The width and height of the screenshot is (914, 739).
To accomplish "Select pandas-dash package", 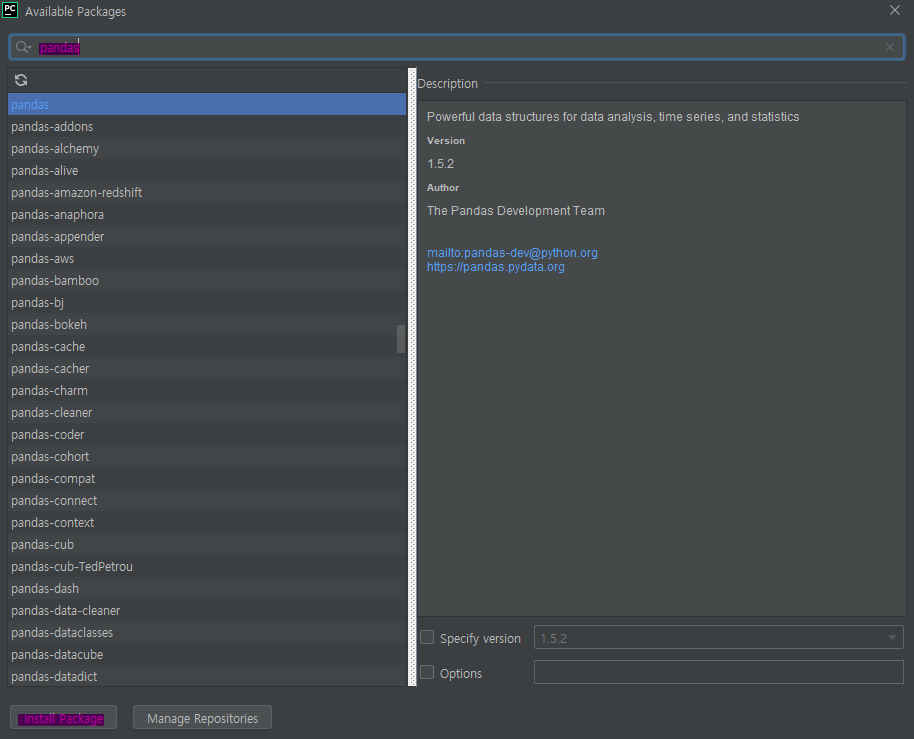I will tap(207, 589).
